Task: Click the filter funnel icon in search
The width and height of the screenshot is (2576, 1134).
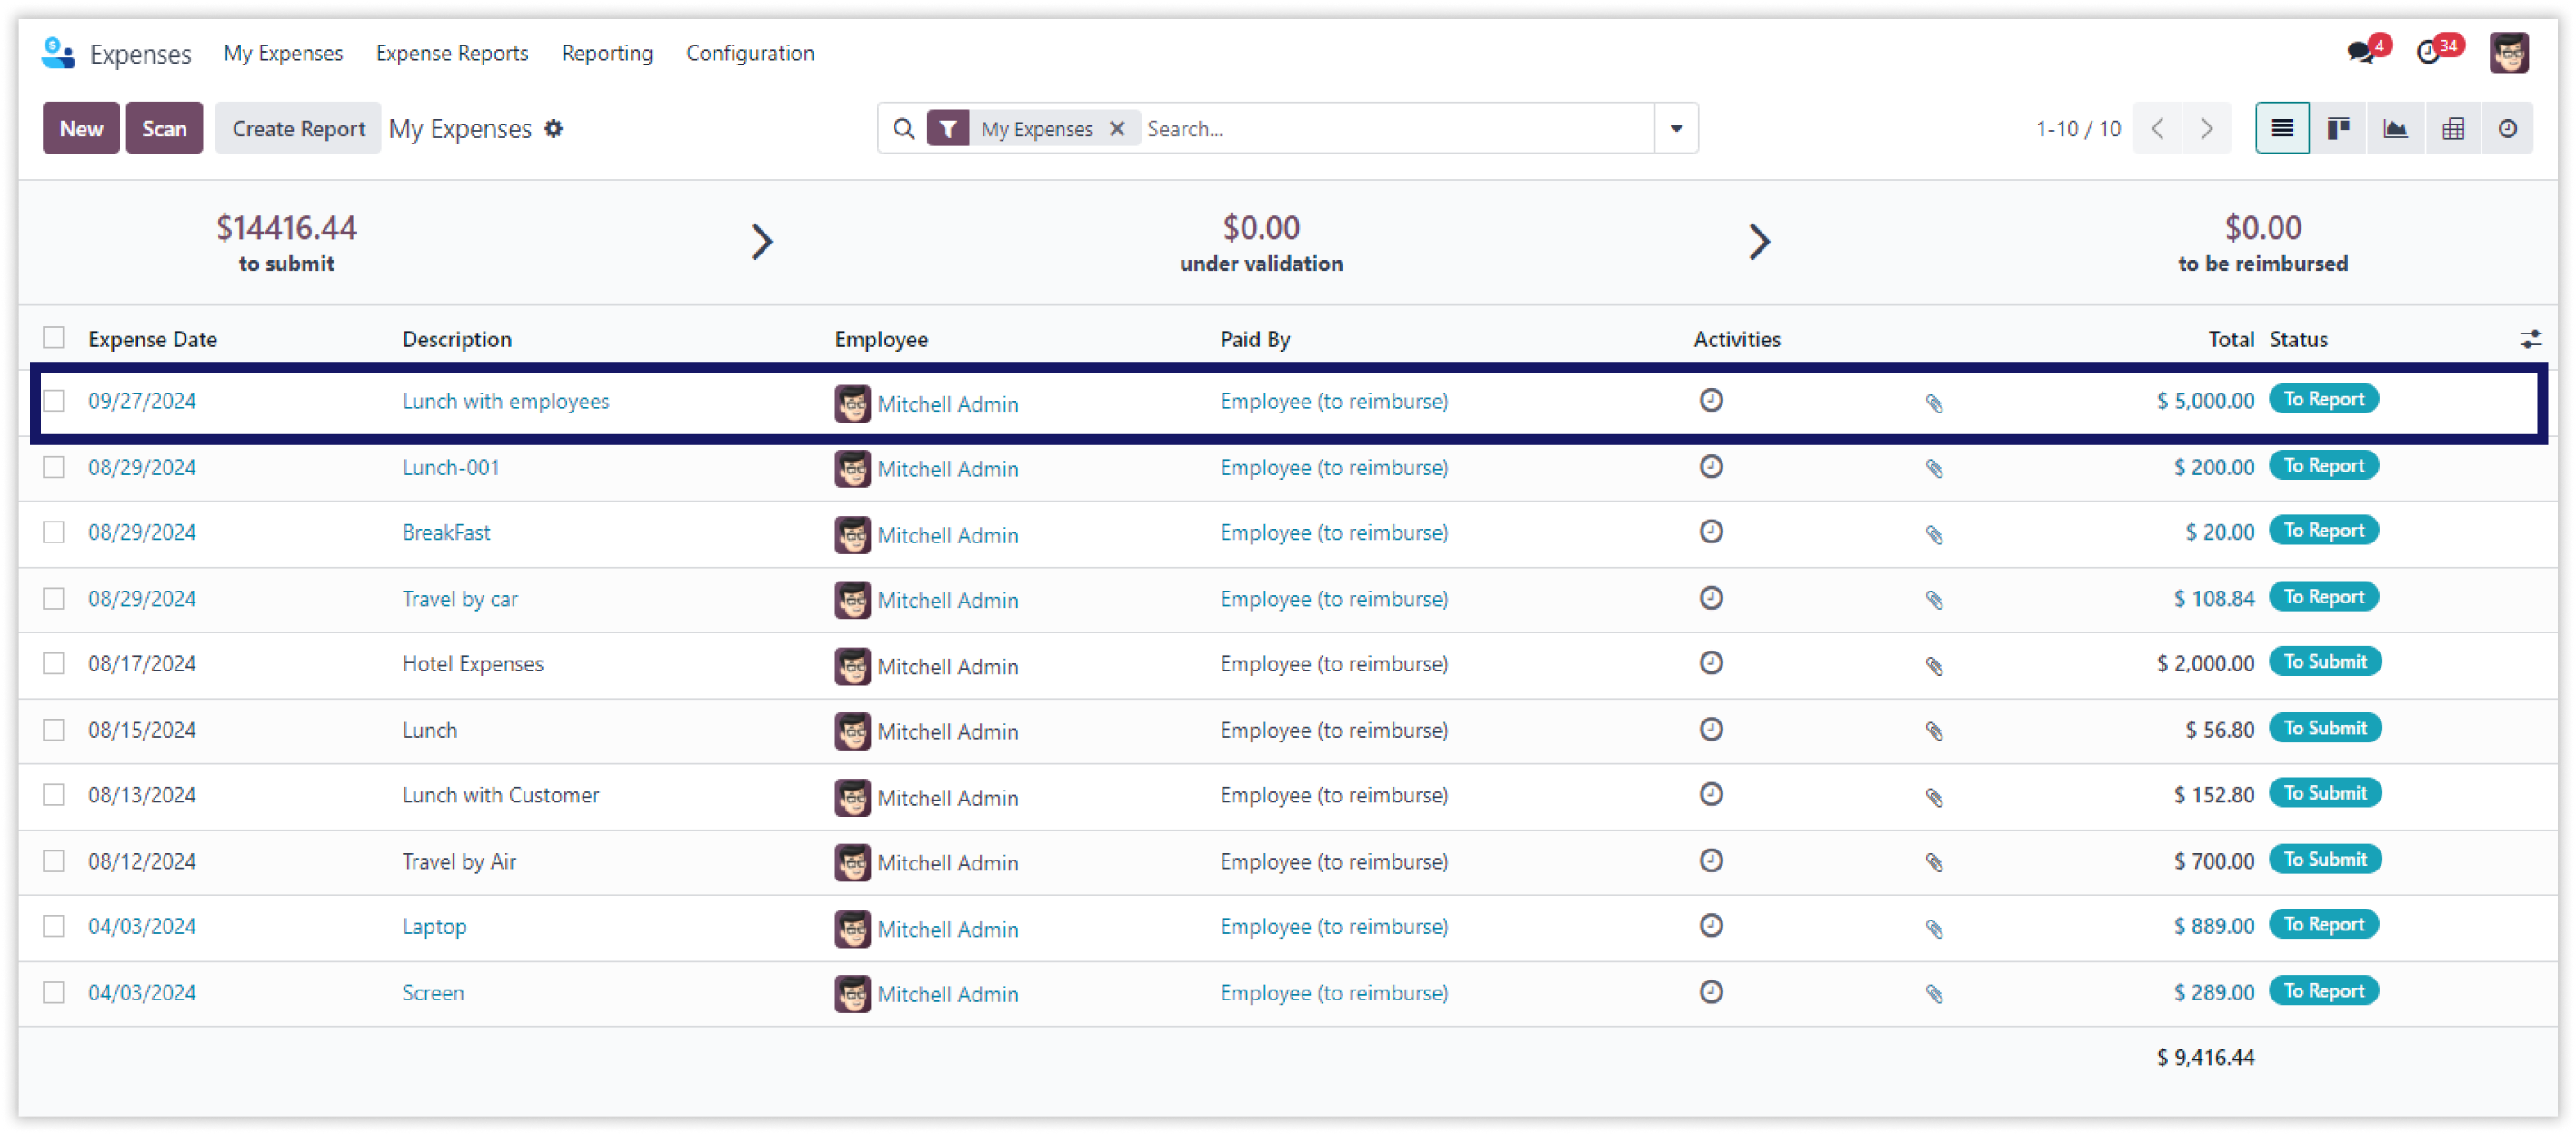Action: pos(947,129)
